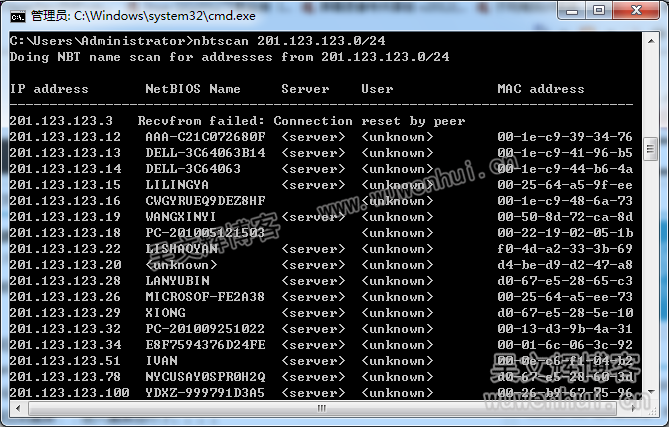Screen dimensions: 669x427
Task: Click the 'MAC address' column header text
Action: tap(541, 89)
